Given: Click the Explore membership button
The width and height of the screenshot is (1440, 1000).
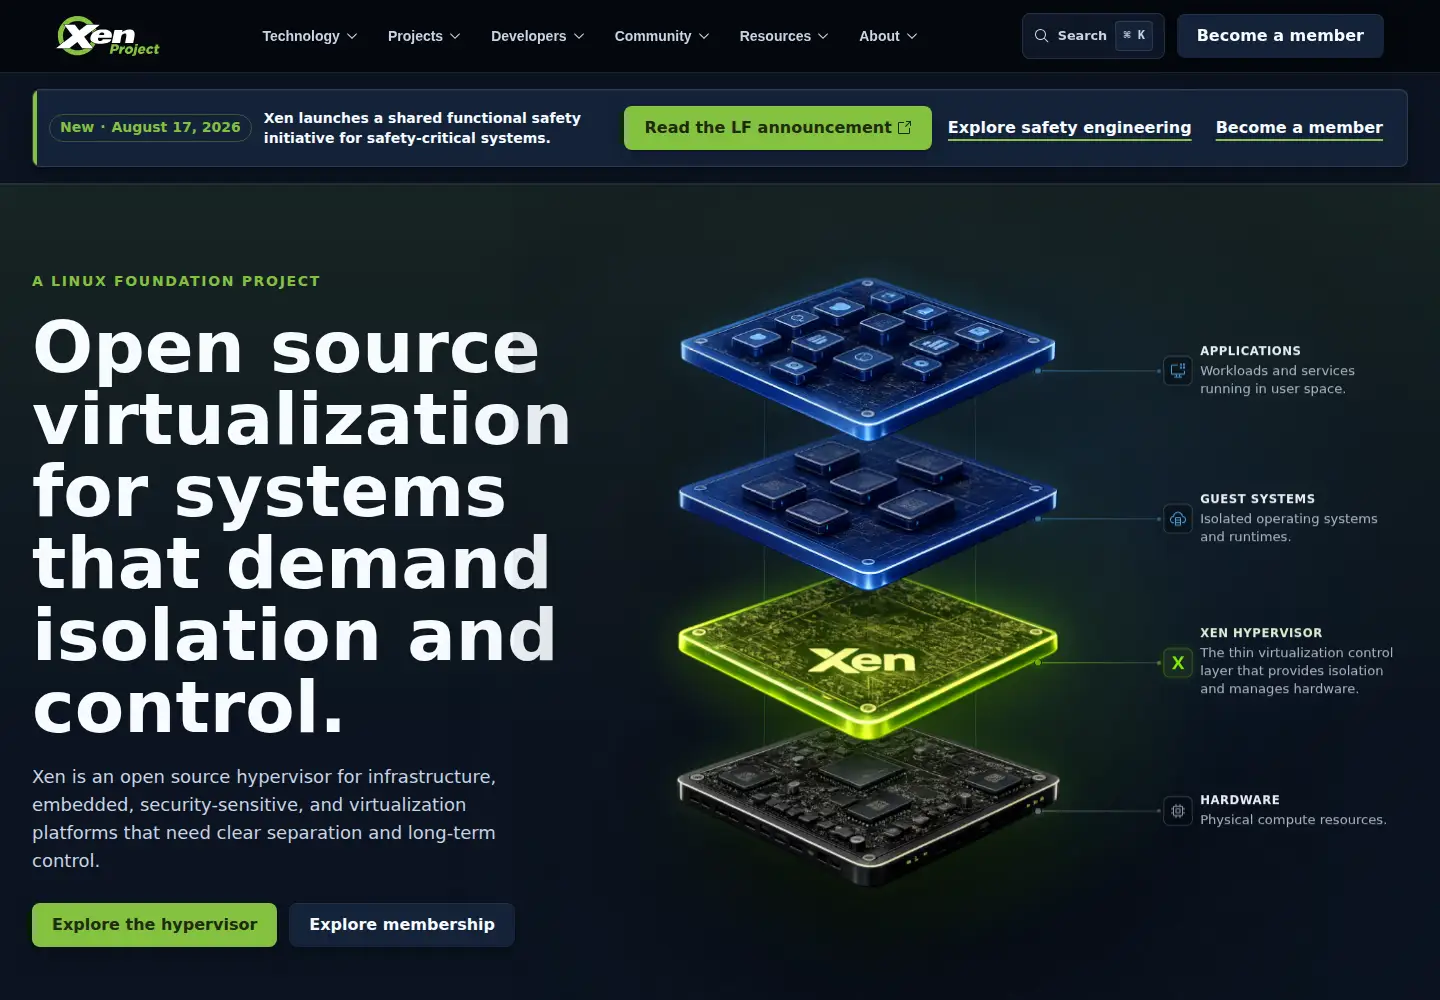Looking at the screenshot, I should [x=402, y=925].
